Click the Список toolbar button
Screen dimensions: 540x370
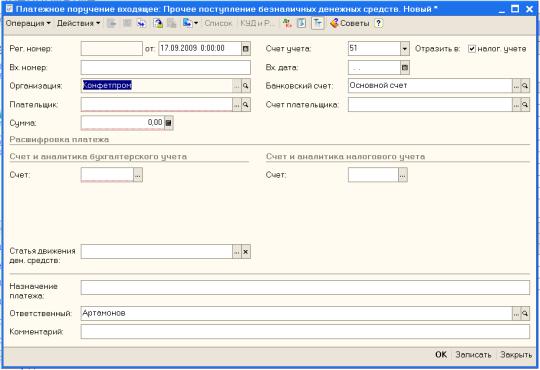pyautogui.click(x=218, y=23)
